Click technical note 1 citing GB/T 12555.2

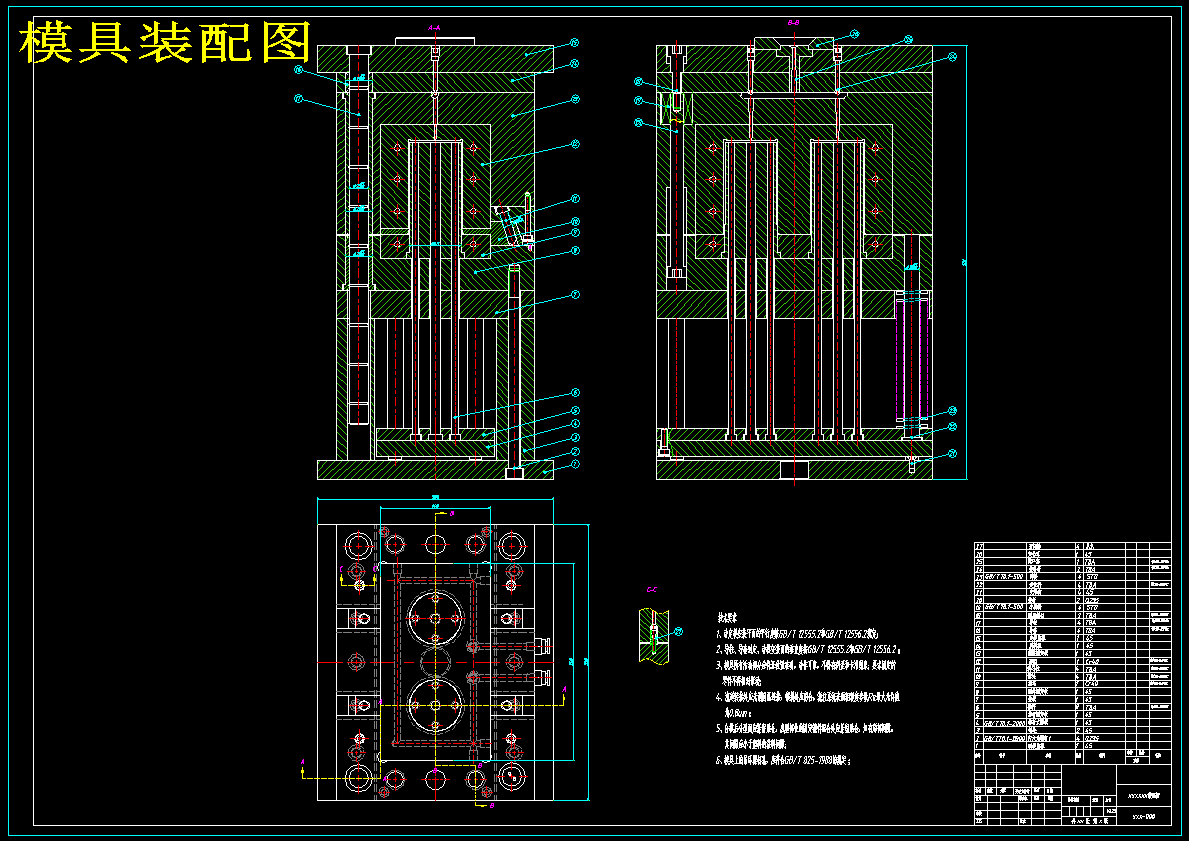click(x=798, y=633)
